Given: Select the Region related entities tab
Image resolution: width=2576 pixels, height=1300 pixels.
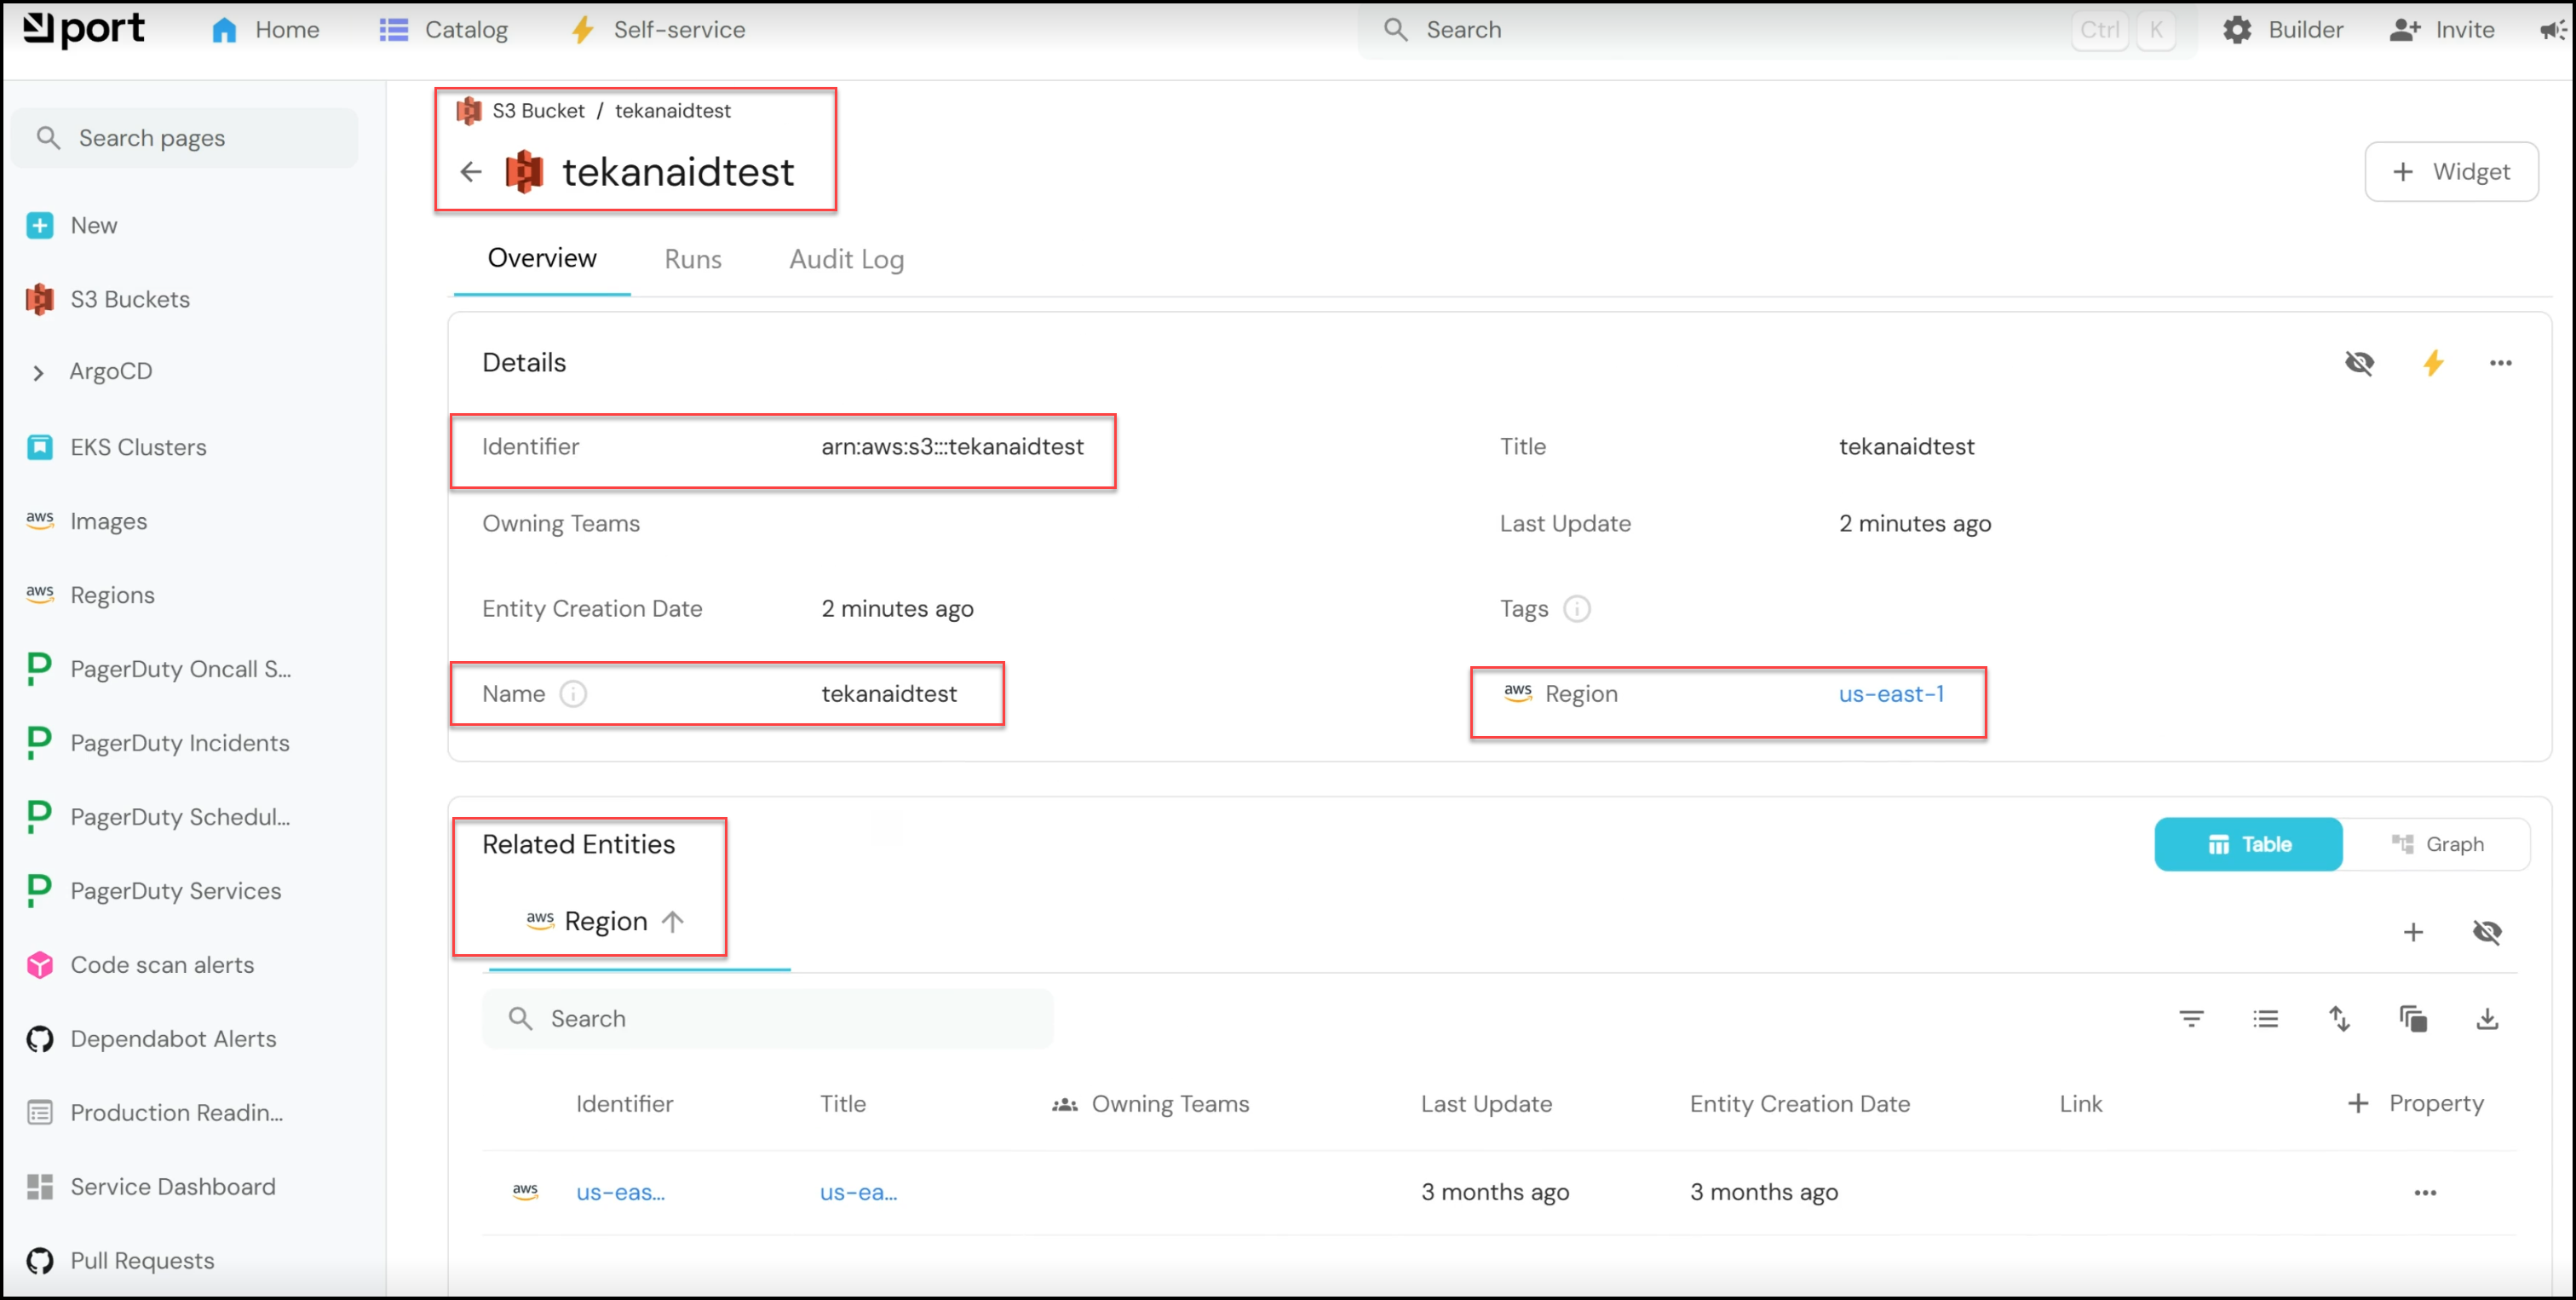Looking at the screenshot, I should [606, 921].
